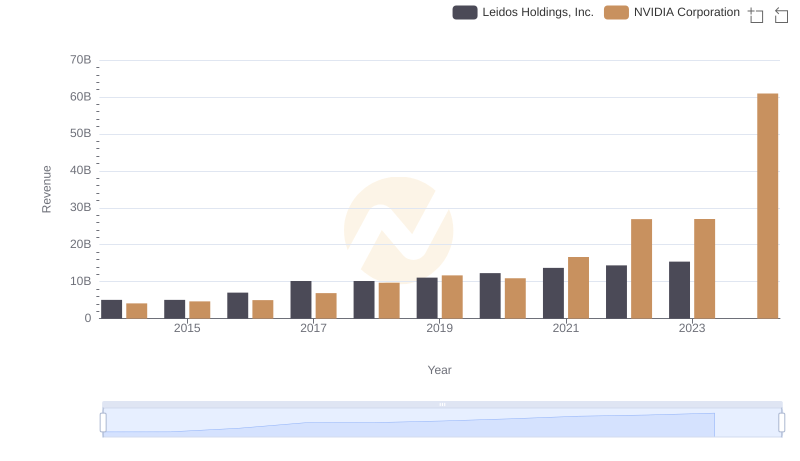This screenshot has height=461, width=800.
Task: Click the 2021 x-axis label
Action: click(x=566, y=328)
